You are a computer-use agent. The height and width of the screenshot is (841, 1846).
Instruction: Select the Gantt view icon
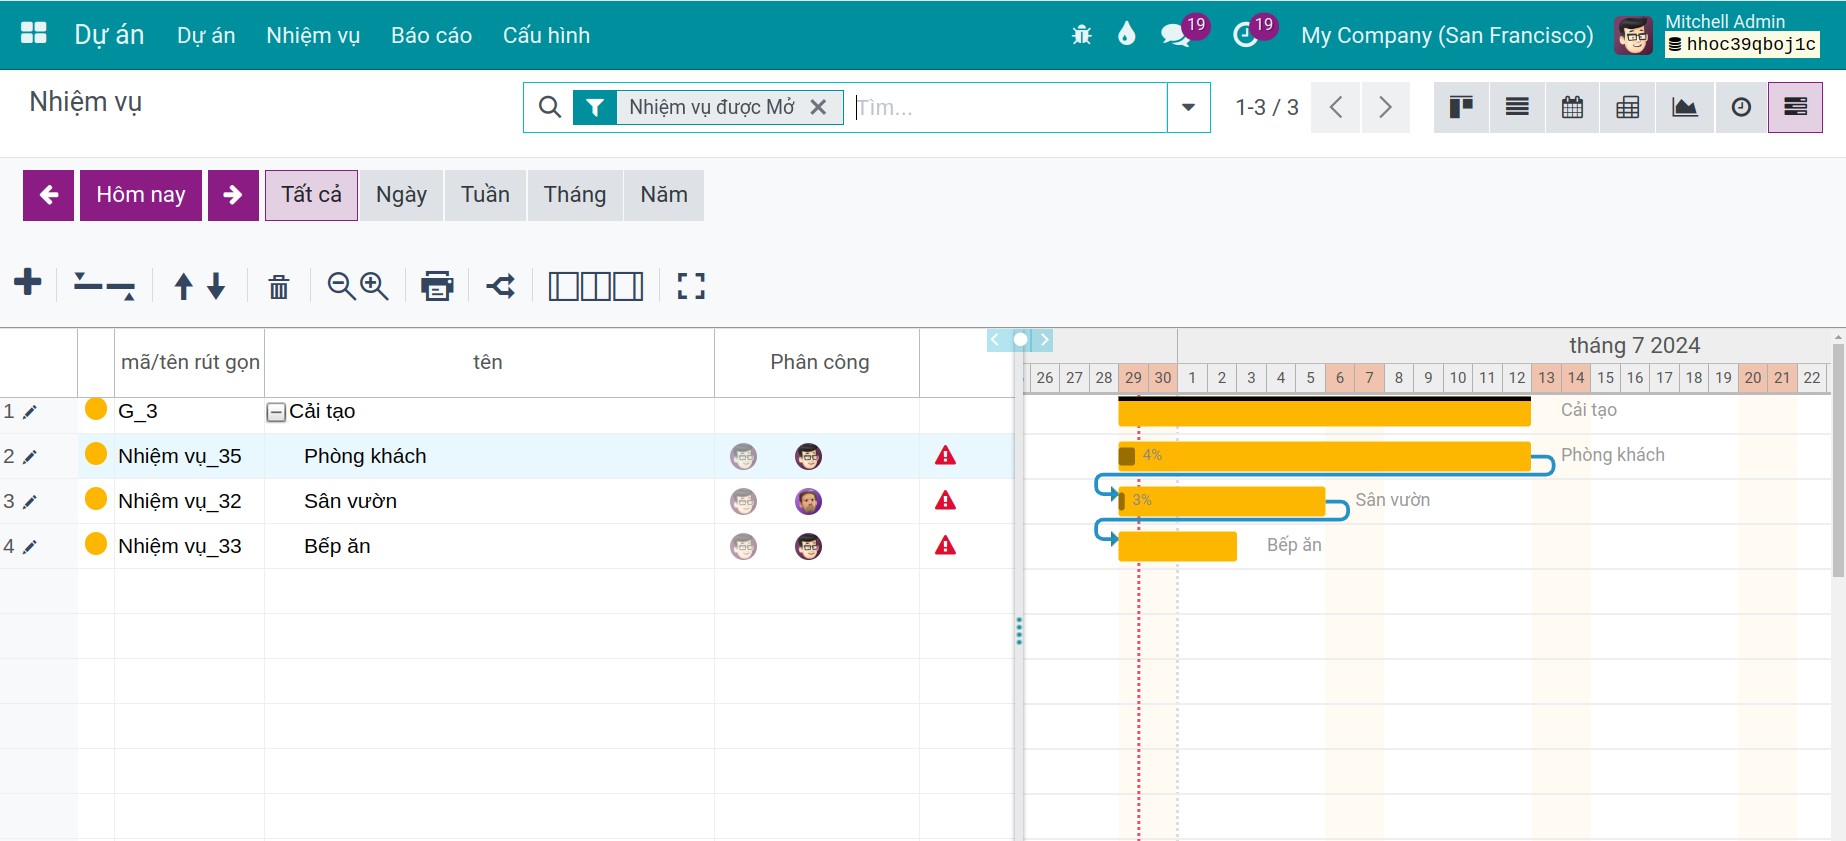click(x=1795, y=107)
